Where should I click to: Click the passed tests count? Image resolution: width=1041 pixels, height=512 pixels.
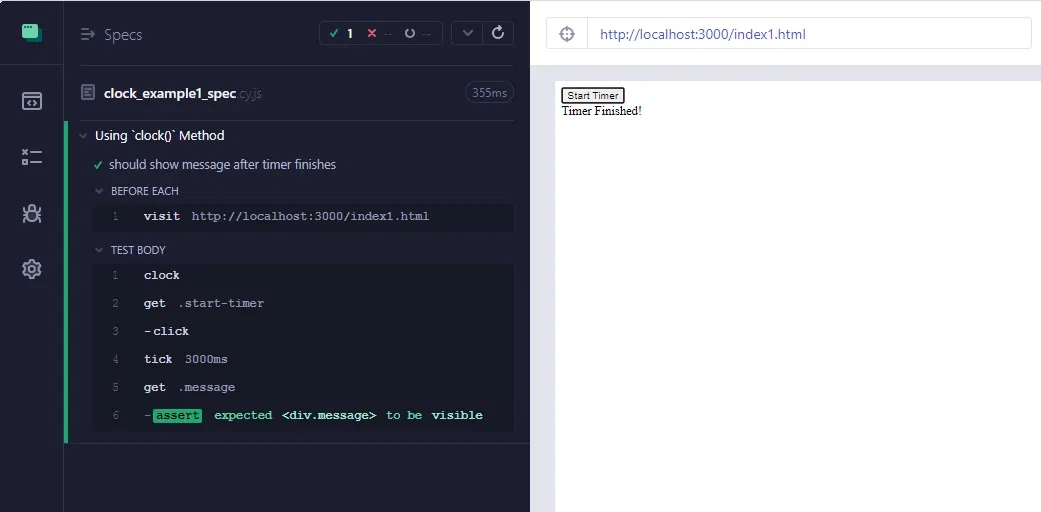(x=341, y=33)
